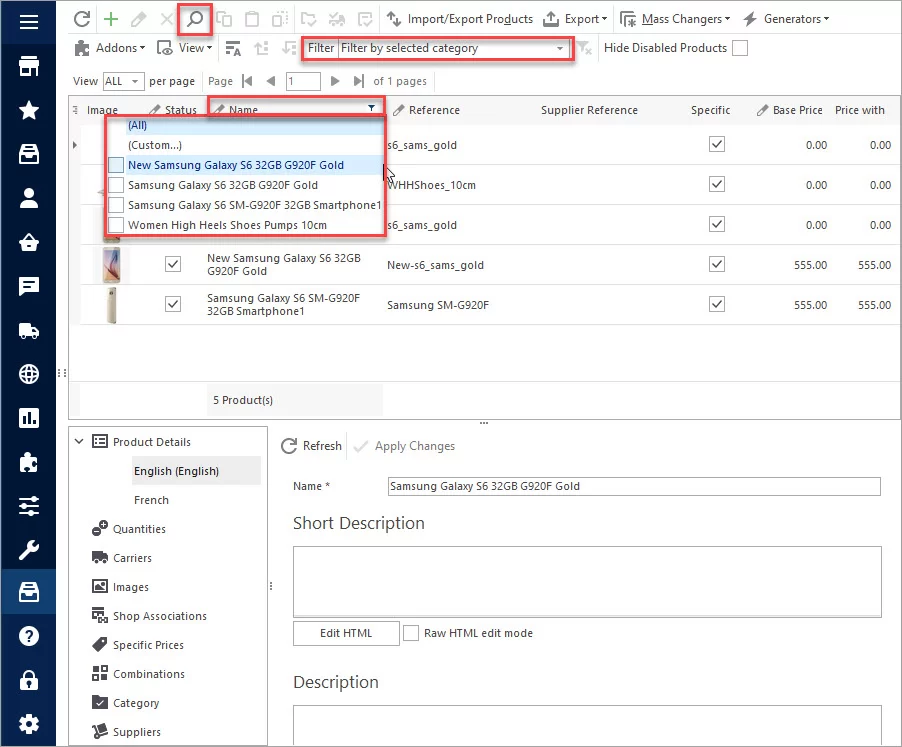Open the Export dropdown menu
This screenshot has height=747, width=902.
[575, 19]
